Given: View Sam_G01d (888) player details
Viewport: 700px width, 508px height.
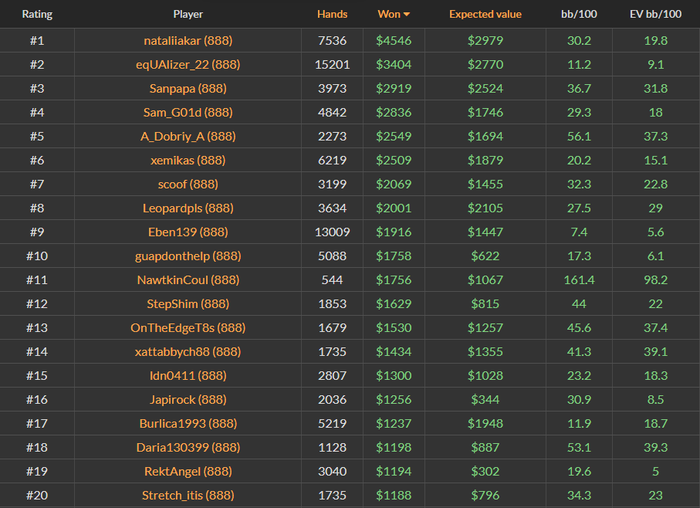Looking at the screenshot, I should click(188, 113).
